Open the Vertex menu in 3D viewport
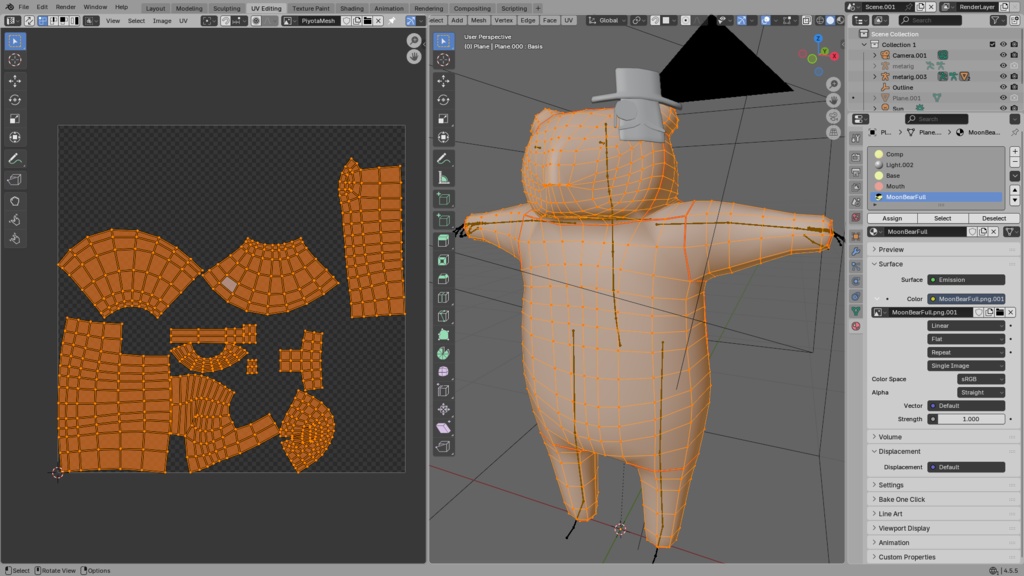The height and width of the screenshot is (576, 1024). (x=503, y=21)
